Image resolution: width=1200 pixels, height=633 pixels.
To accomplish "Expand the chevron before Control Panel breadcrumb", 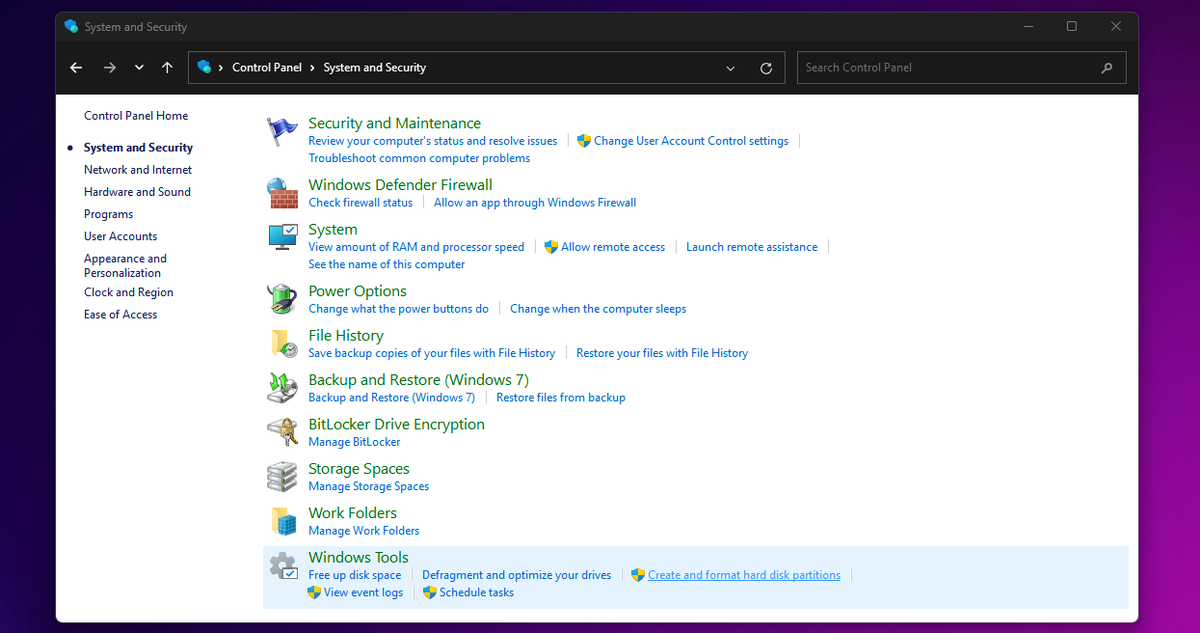I will (x=221, y=68).
